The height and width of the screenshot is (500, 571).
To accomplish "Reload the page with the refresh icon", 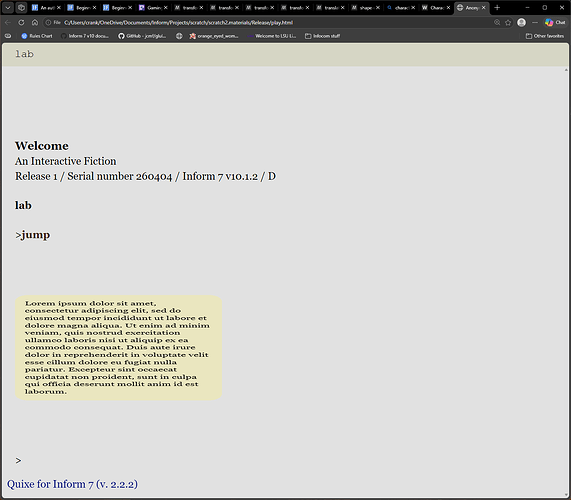I will click(x=21, y=23).
